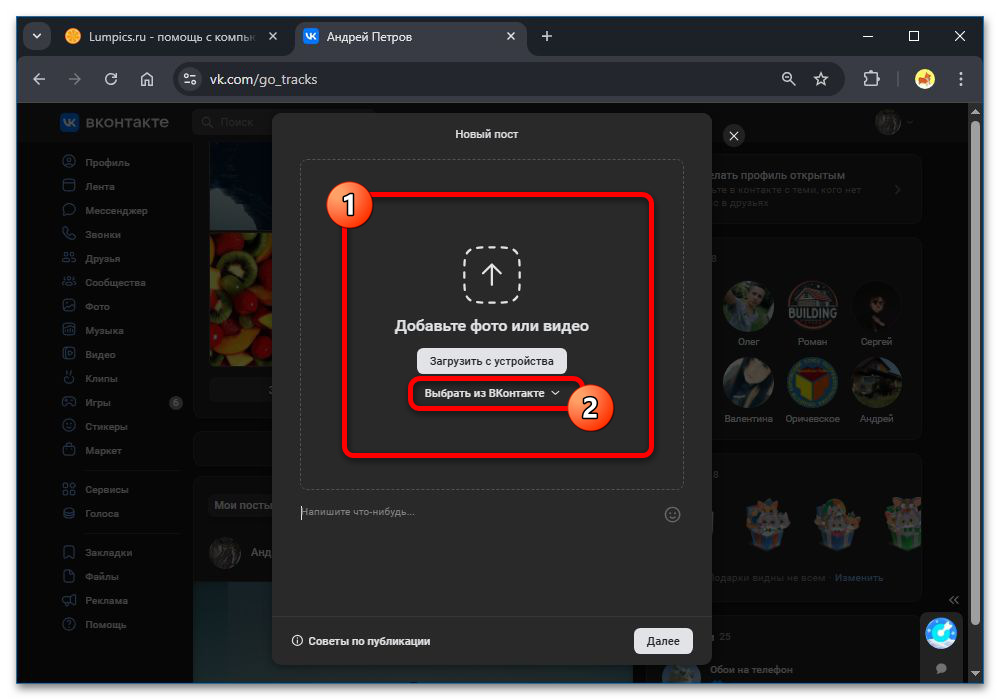Click the Голоса coins icon
The image size is (1000, 700).
(x=69, y=513)
